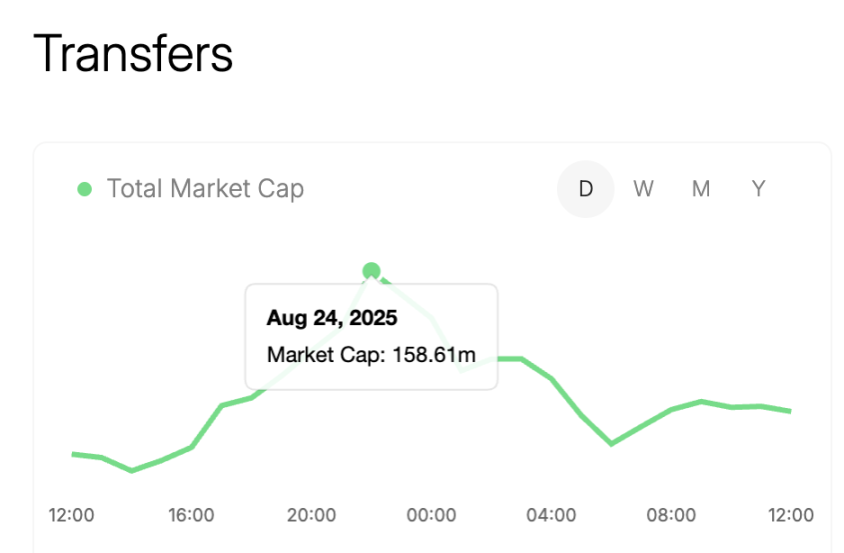Select the 16:00 time axis label
844x553 pixels.
click(x=191, y=515)
